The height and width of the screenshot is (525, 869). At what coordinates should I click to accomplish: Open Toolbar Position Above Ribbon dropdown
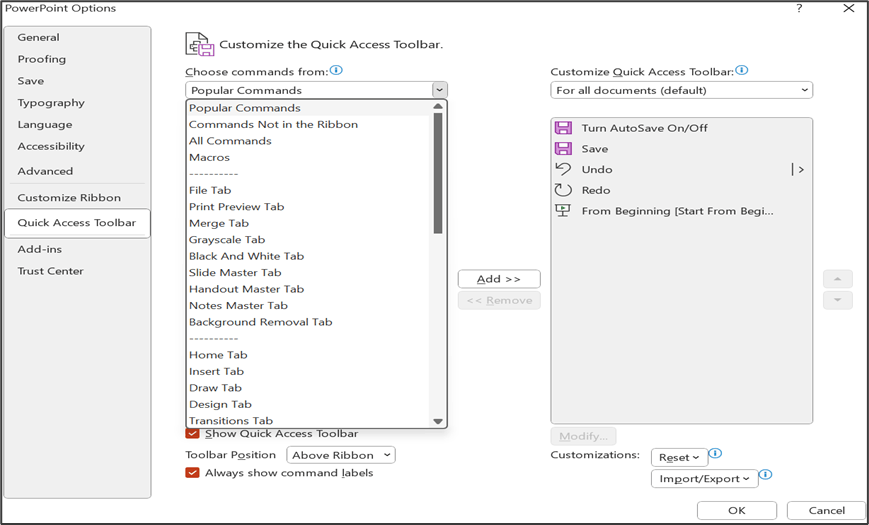pos(341,455)
